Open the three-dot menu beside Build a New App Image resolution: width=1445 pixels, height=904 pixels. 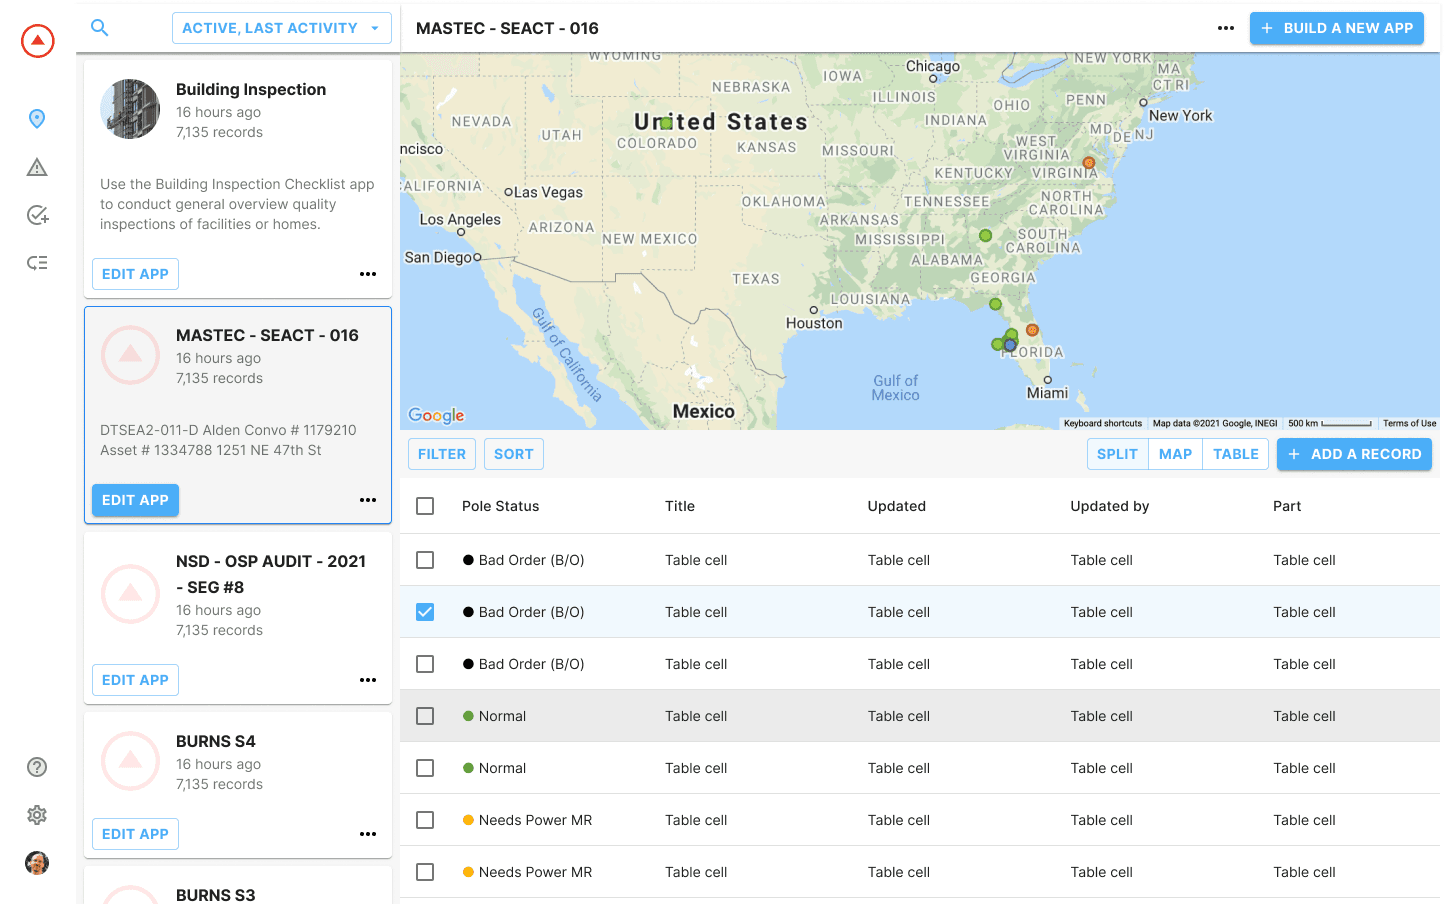1226,28
